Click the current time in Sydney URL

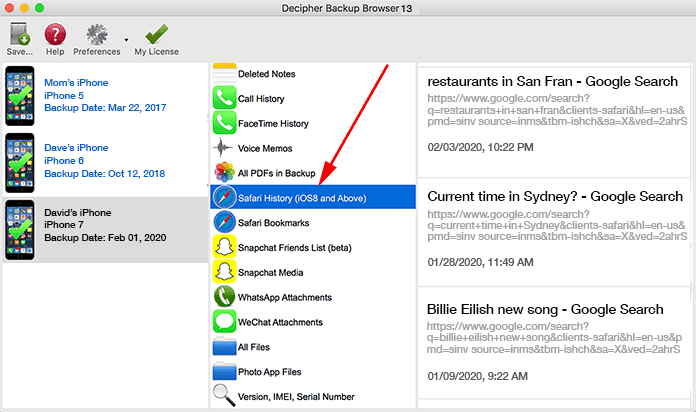pyautogui.click(x=557, y=225)
